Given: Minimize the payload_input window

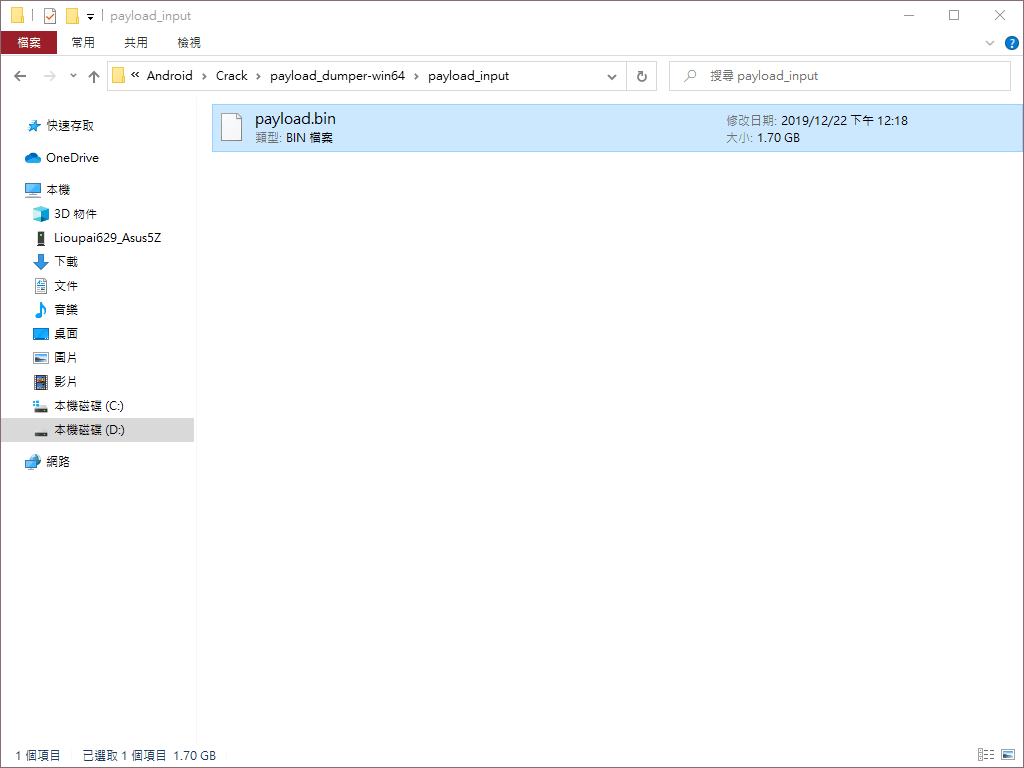Looking at the screenshot, I should [x=909, y=16].
